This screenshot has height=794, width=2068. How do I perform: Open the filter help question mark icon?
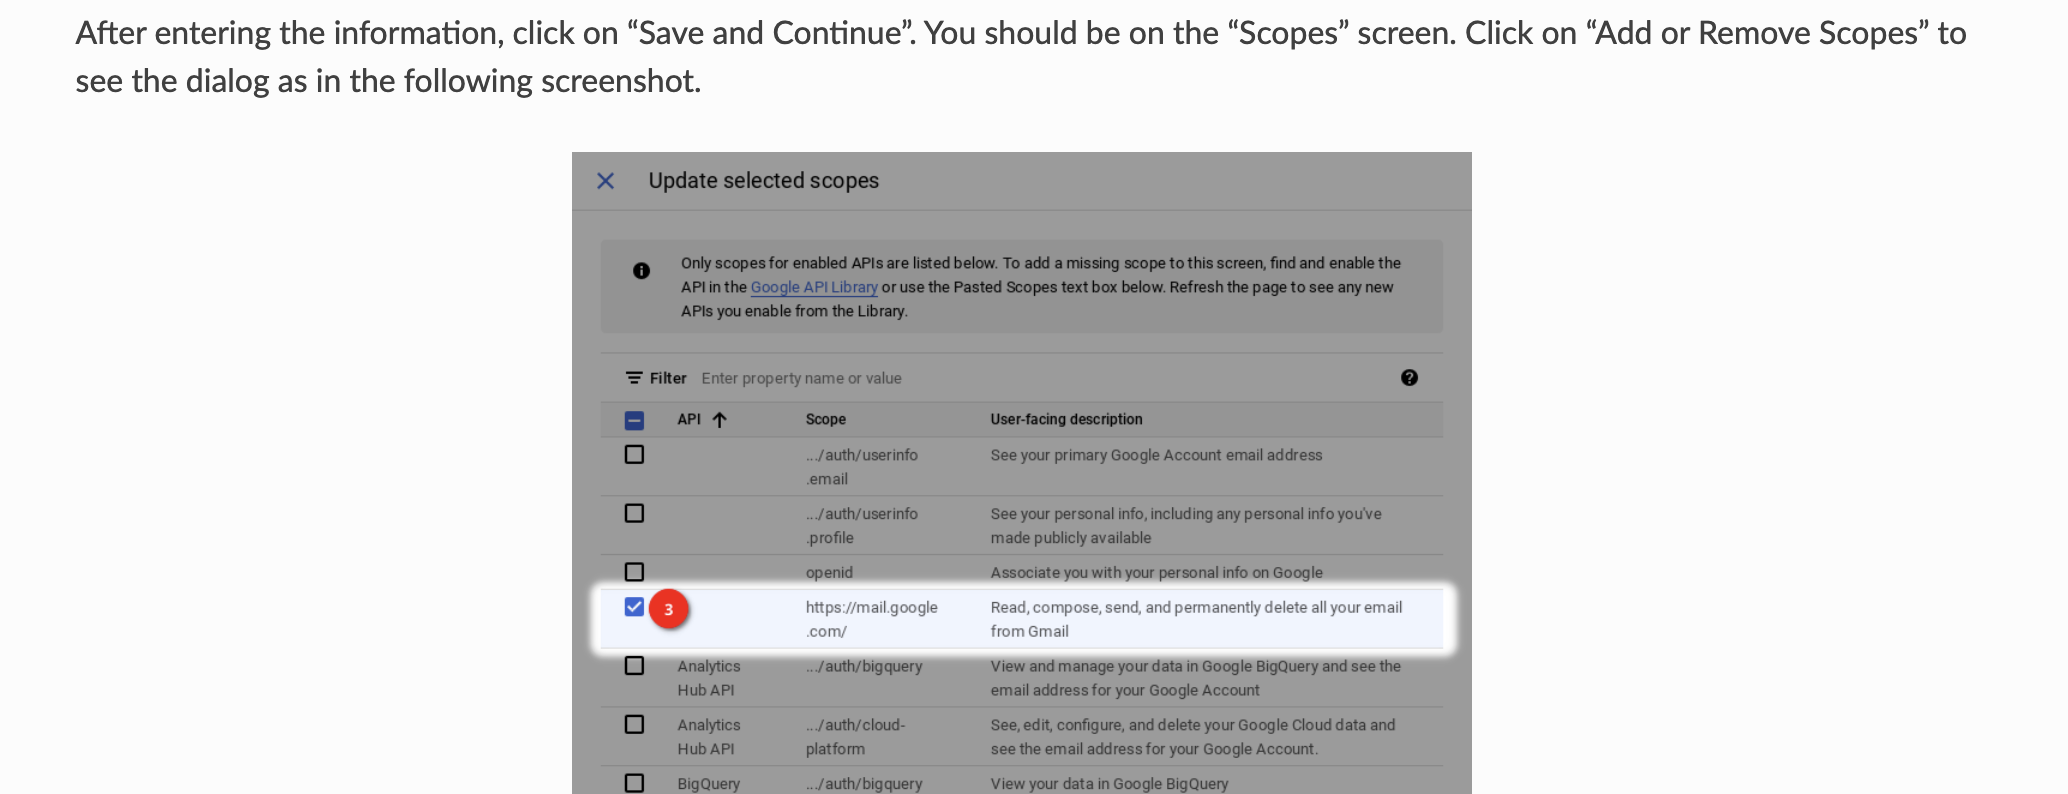(1409, 378)
